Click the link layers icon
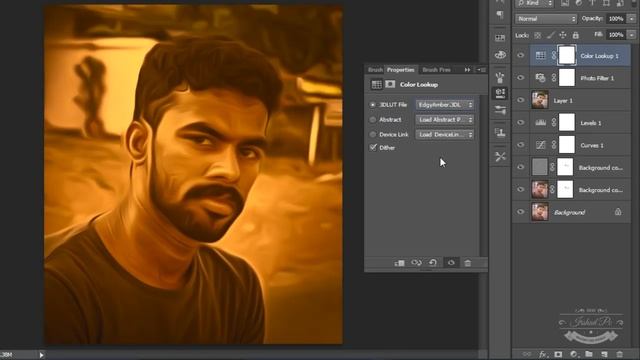 527,354
